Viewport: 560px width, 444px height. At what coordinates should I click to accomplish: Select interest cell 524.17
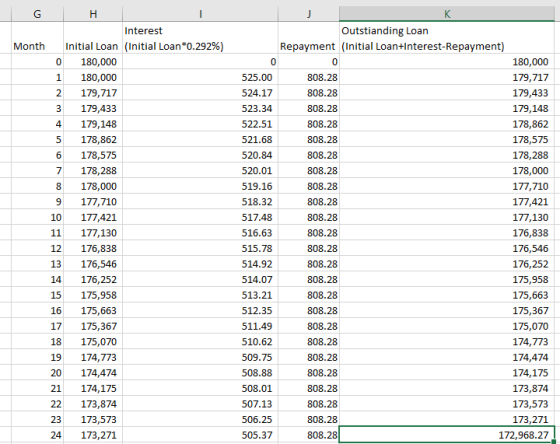pyautogui.click(x=200, y=93)
